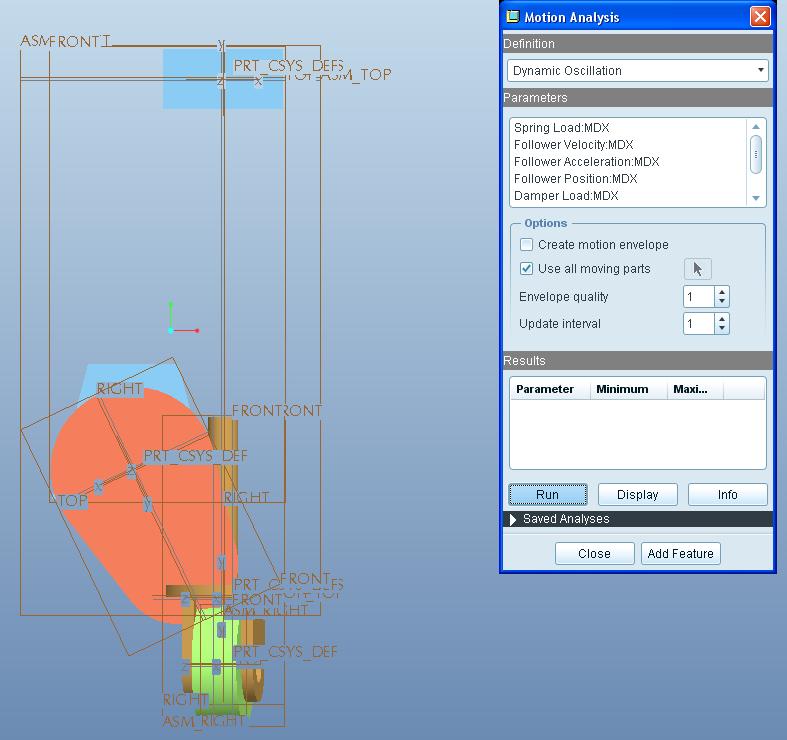Click the Parameter column header
This screenshot has height=740, width=787.
pos(550,389)
